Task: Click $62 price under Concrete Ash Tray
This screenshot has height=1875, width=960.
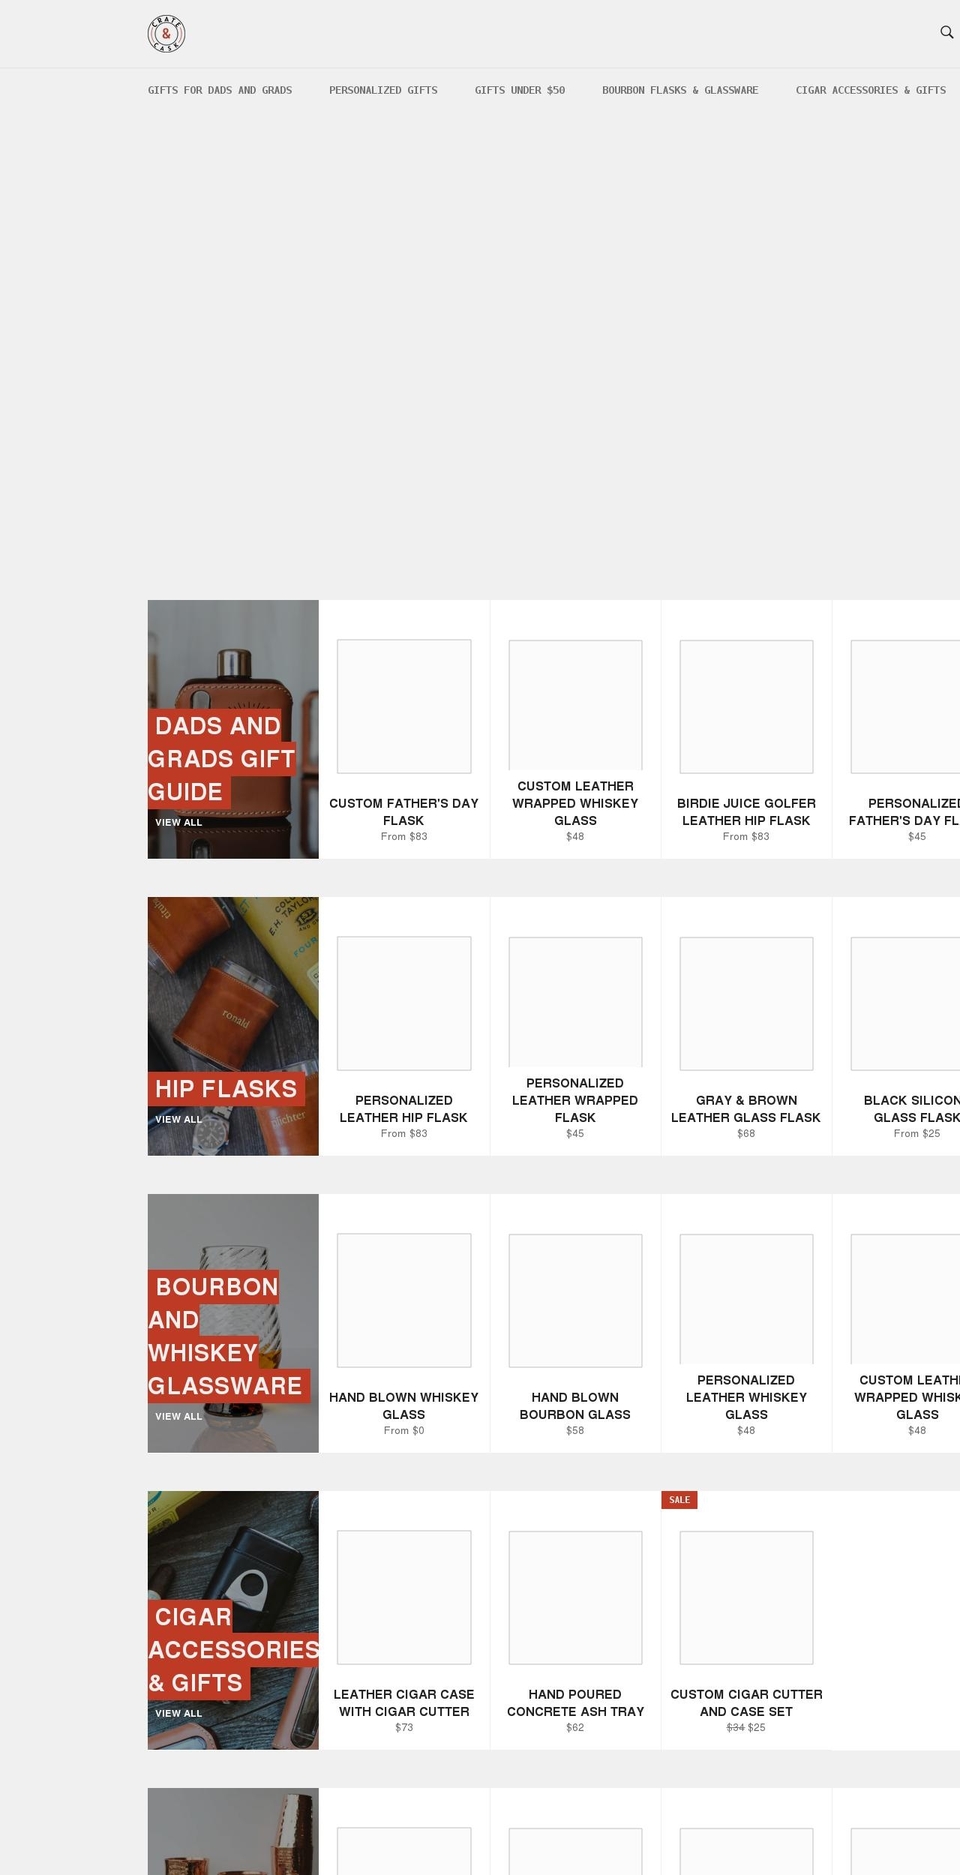Action: coord(575,1727)
